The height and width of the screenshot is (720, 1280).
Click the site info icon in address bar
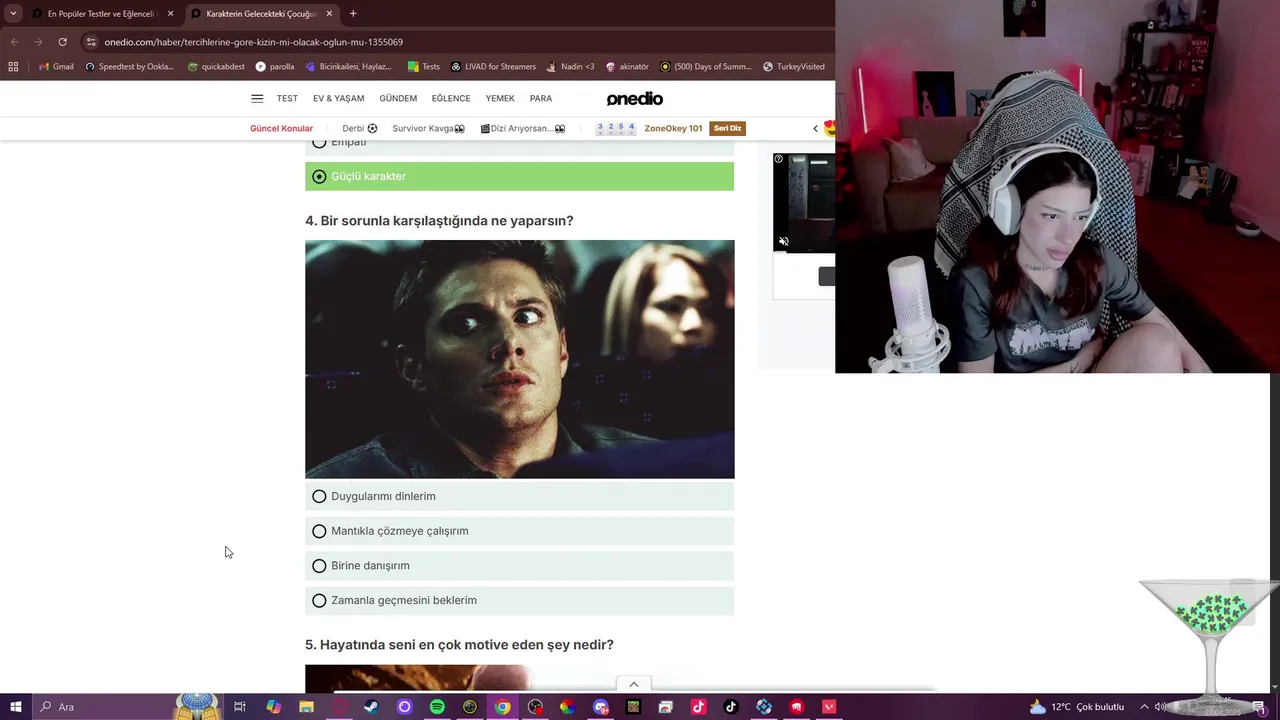(91, 42)
